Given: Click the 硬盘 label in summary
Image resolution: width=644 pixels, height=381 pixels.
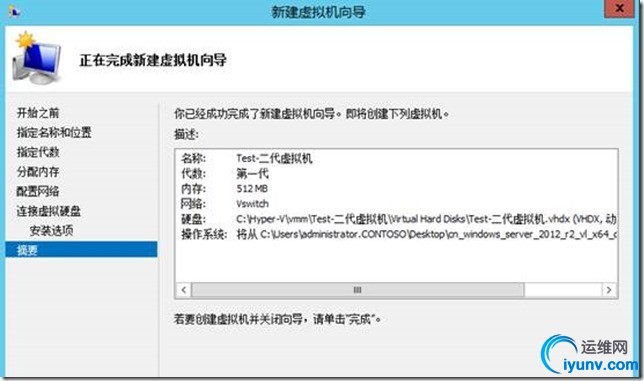Looking at the screenshot, I should (x=193, y=219).
